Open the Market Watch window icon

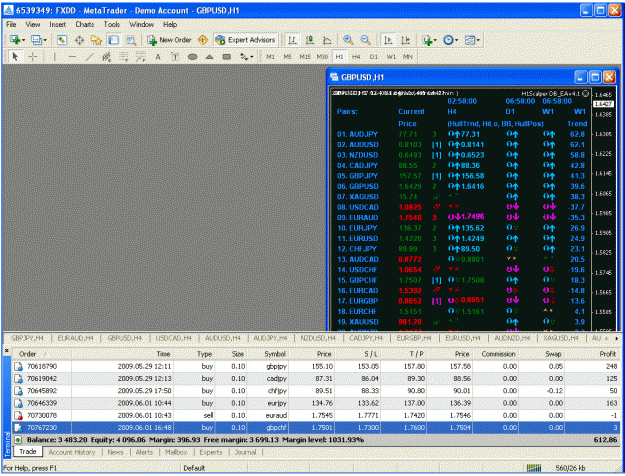click(62, 40)
